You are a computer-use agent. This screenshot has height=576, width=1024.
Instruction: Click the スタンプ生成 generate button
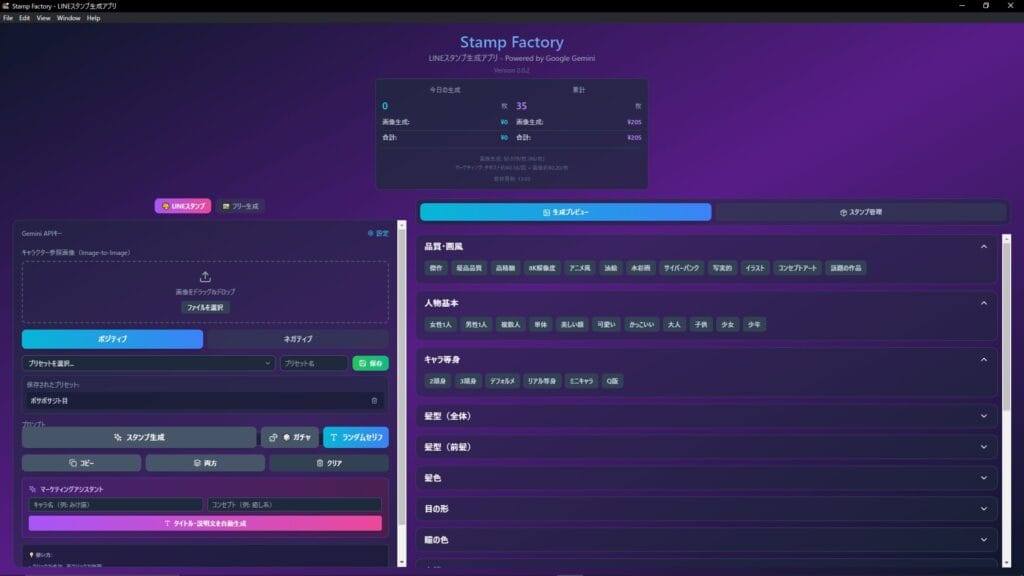pyautogui.click(x=139, y=437)
